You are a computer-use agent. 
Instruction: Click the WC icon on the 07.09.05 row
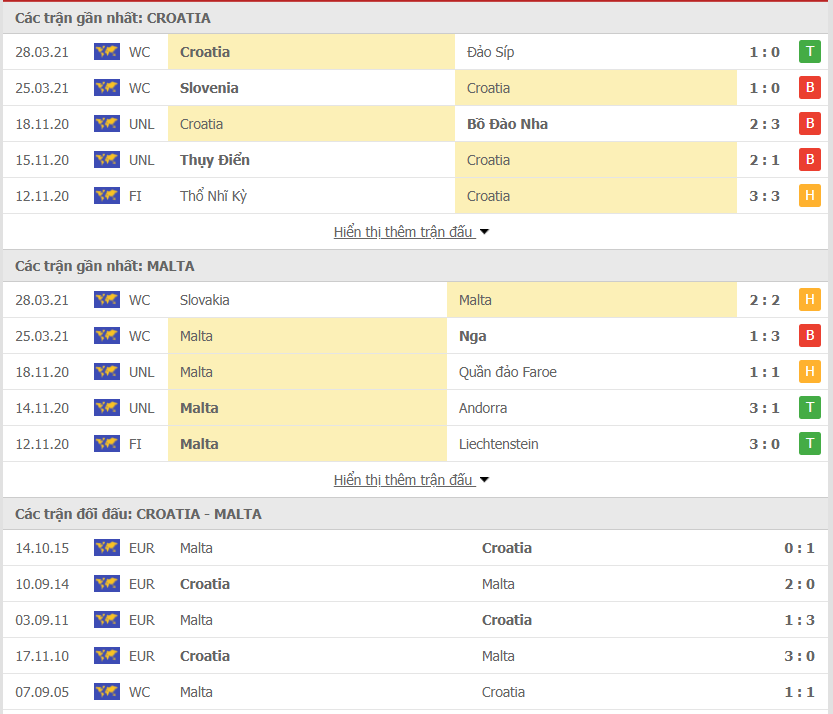coord(106,692)
